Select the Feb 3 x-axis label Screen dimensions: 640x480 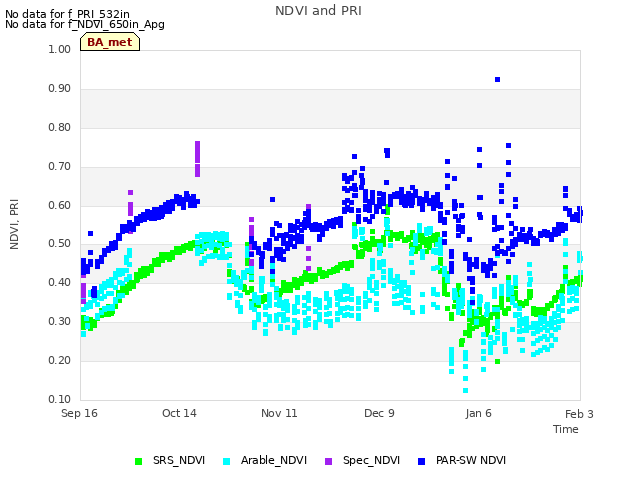tap(579, 414)
